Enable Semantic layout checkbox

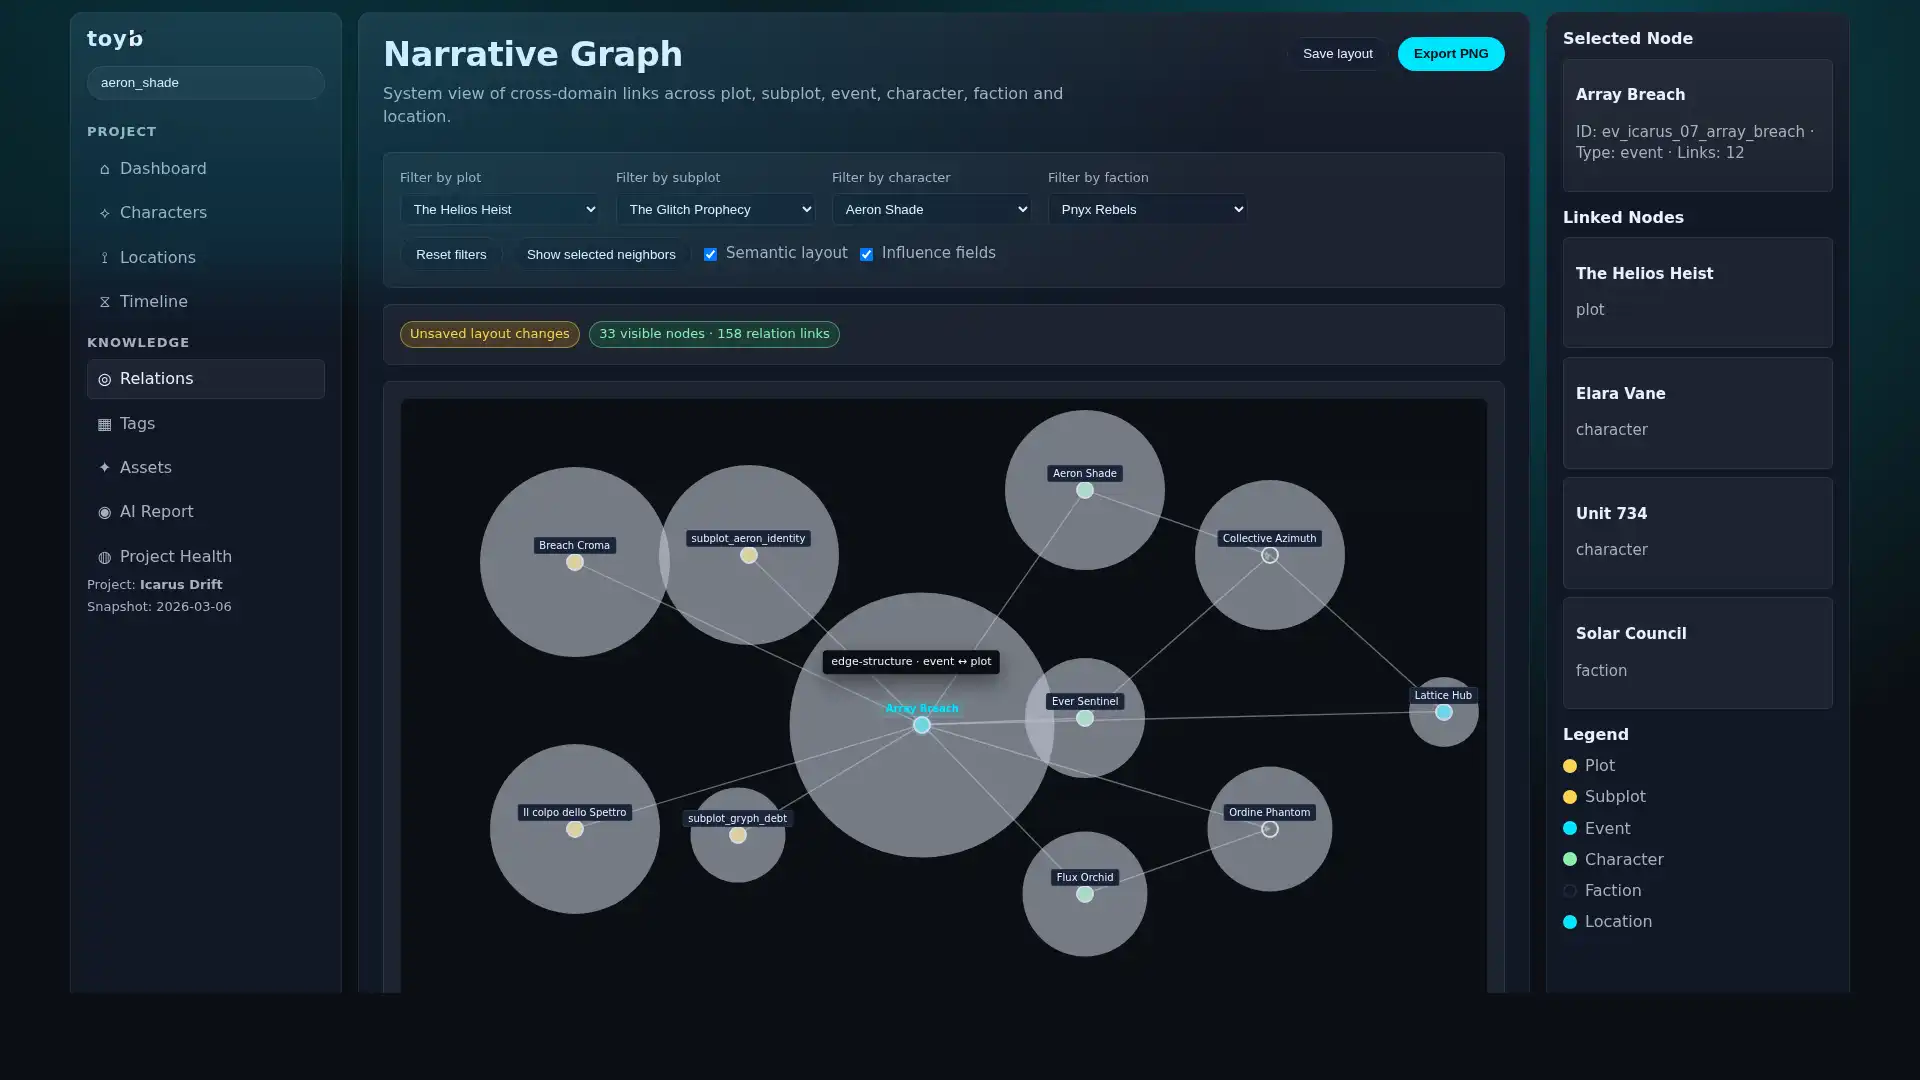click(710, 254)
